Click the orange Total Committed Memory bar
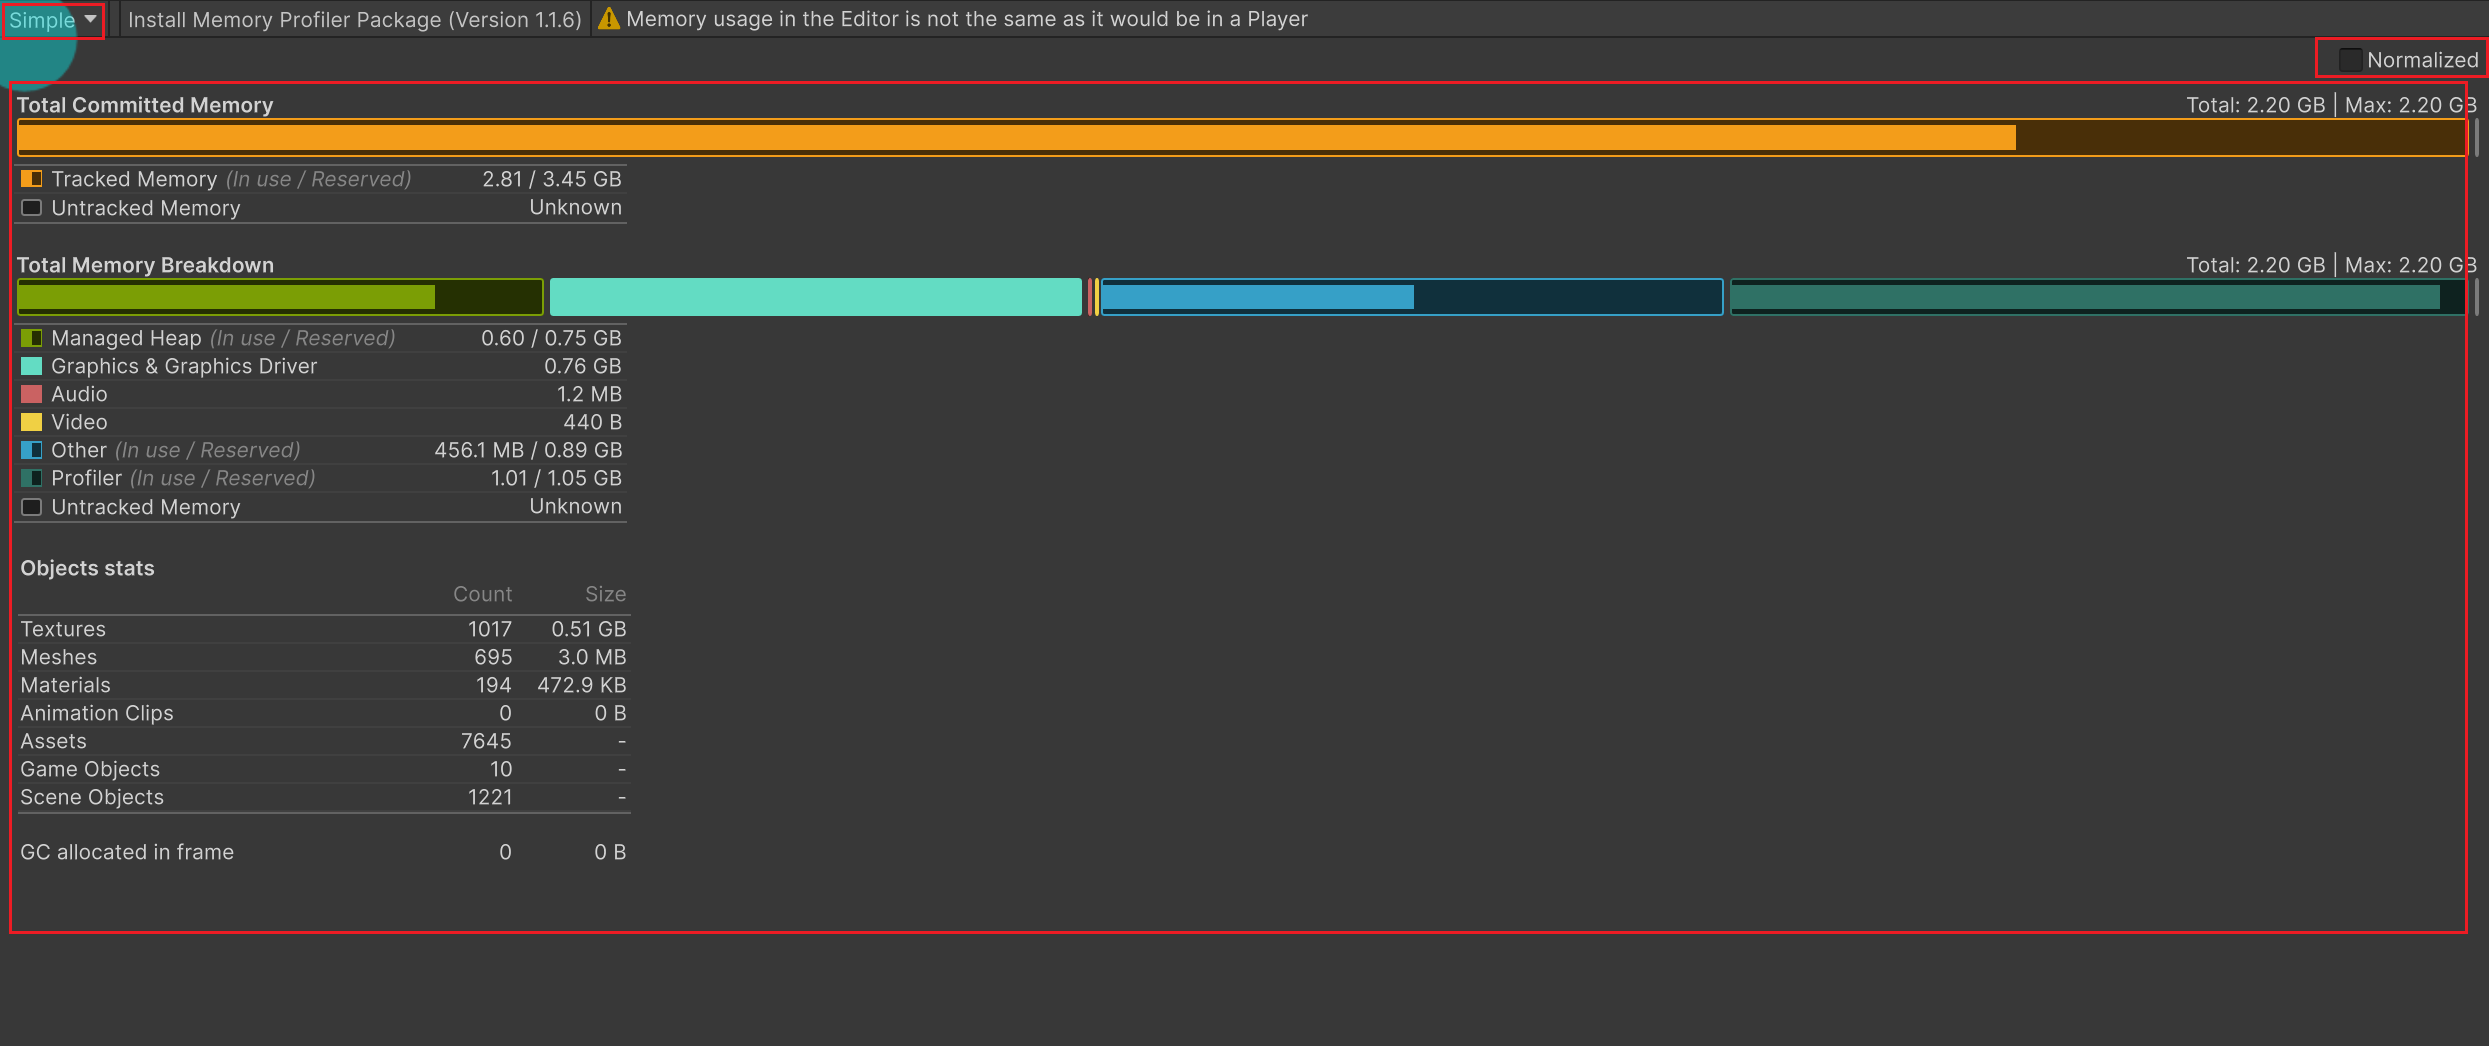Viewport: 2489px width, 1046px height. tap(1015, 138)
